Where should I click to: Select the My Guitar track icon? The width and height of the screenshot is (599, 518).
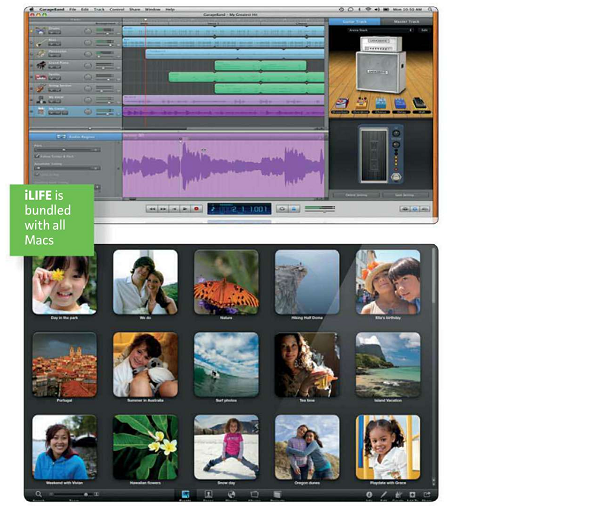coord(40,111)
